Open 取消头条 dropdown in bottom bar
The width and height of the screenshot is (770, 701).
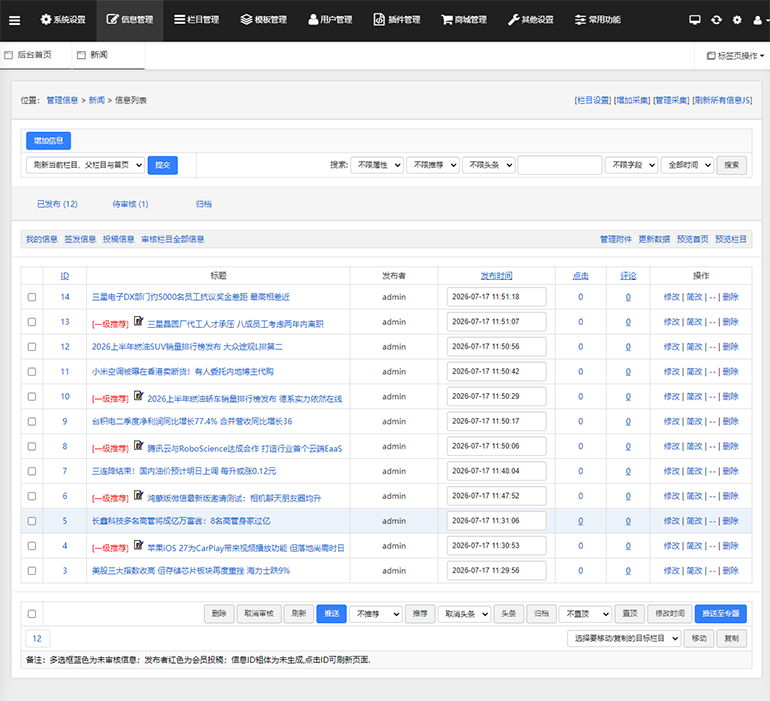tap(465, 614)
